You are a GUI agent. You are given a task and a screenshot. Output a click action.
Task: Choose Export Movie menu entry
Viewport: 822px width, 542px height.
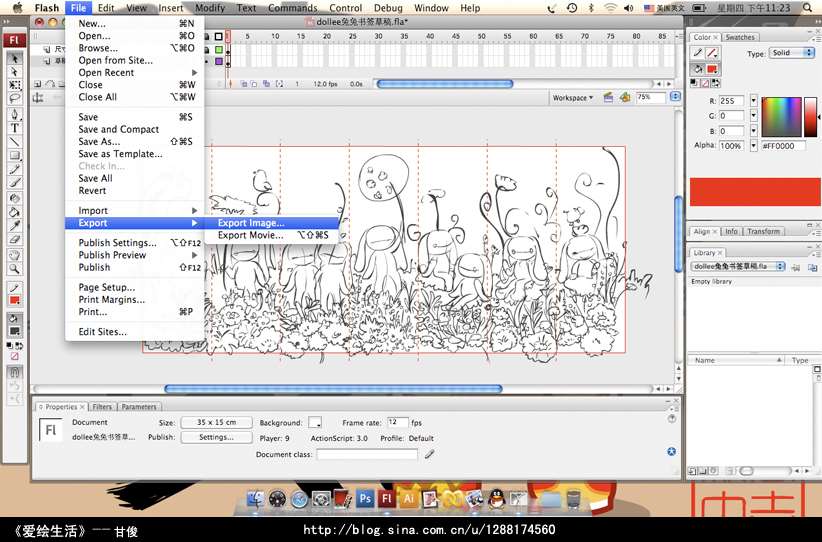pos(272,235)
